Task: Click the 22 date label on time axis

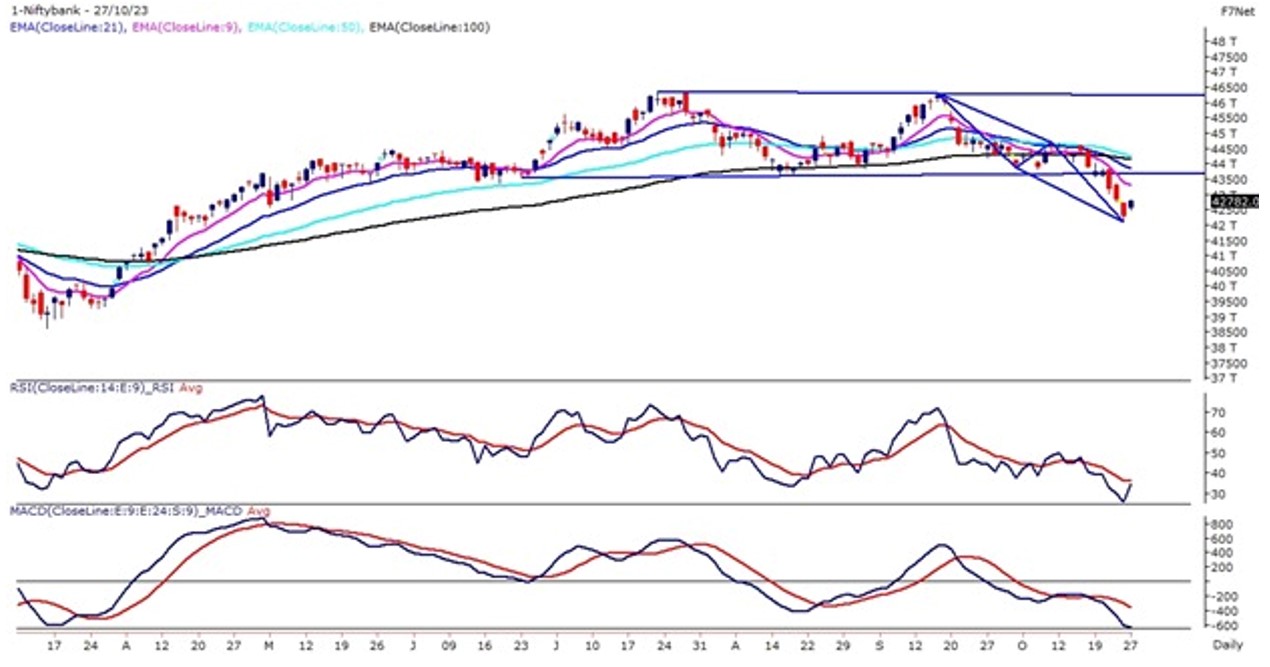Action: coord(808,648)
